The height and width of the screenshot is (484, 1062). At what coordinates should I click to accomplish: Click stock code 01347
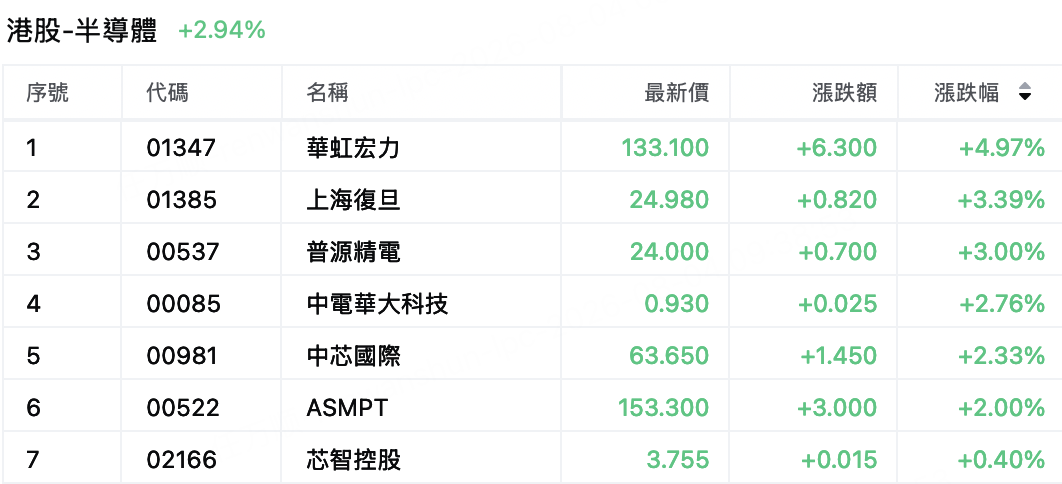[181, 148]
